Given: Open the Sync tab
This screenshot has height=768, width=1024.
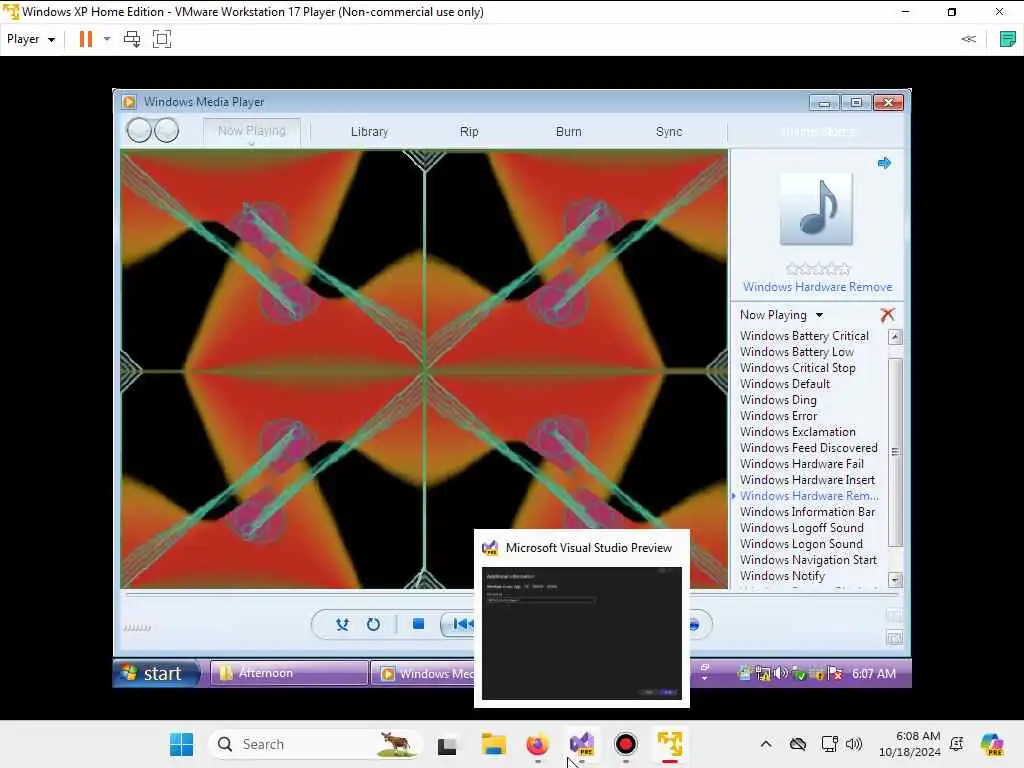Looking at the screenshot, I should coord(669,131).
